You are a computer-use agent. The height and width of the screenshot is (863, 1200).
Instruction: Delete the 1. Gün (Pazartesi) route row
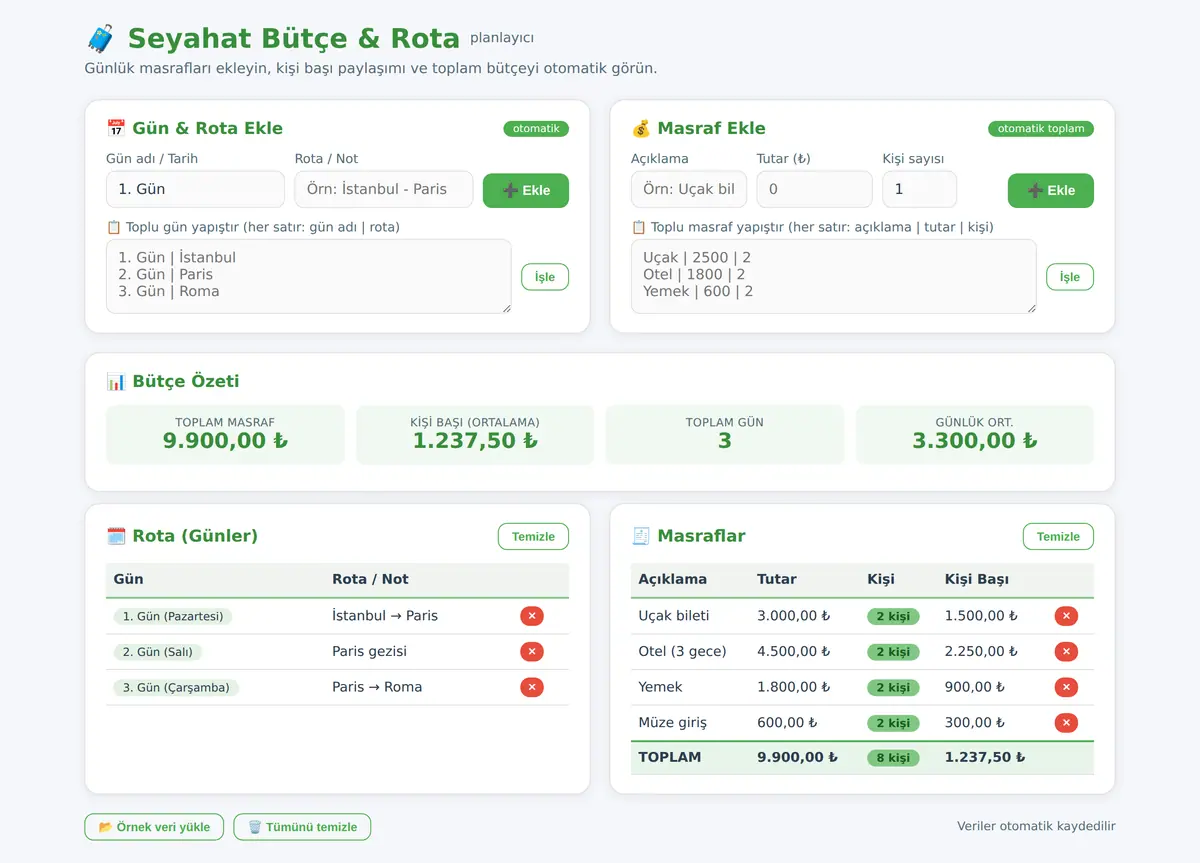(x=532, y=616)
